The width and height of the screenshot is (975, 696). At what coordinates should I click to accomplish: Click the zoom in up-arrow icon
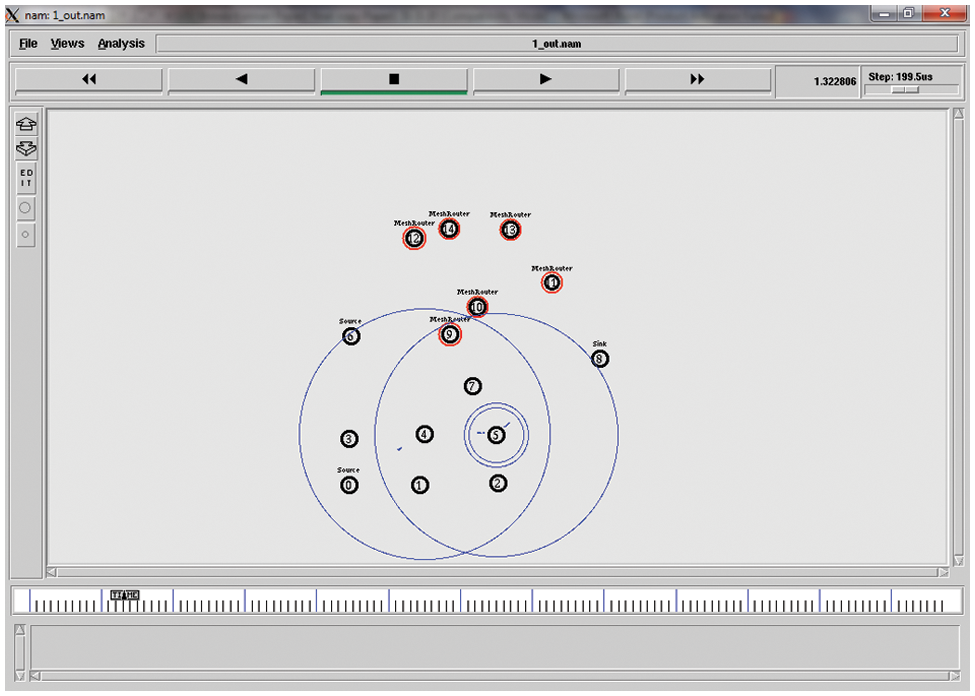pyautogui.click(x=26, y=124)
